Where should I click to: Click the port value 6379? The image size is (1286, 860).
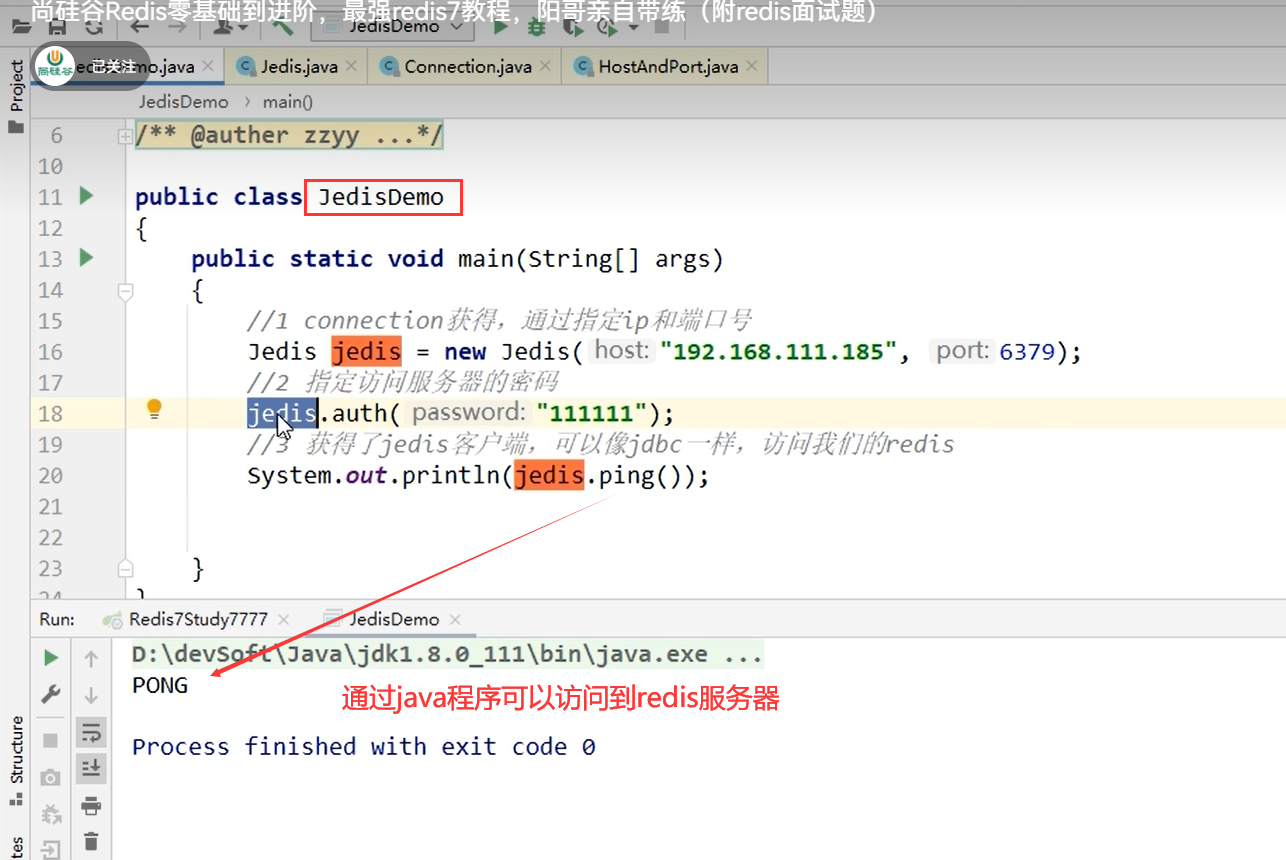click(x=1027, y=351)
